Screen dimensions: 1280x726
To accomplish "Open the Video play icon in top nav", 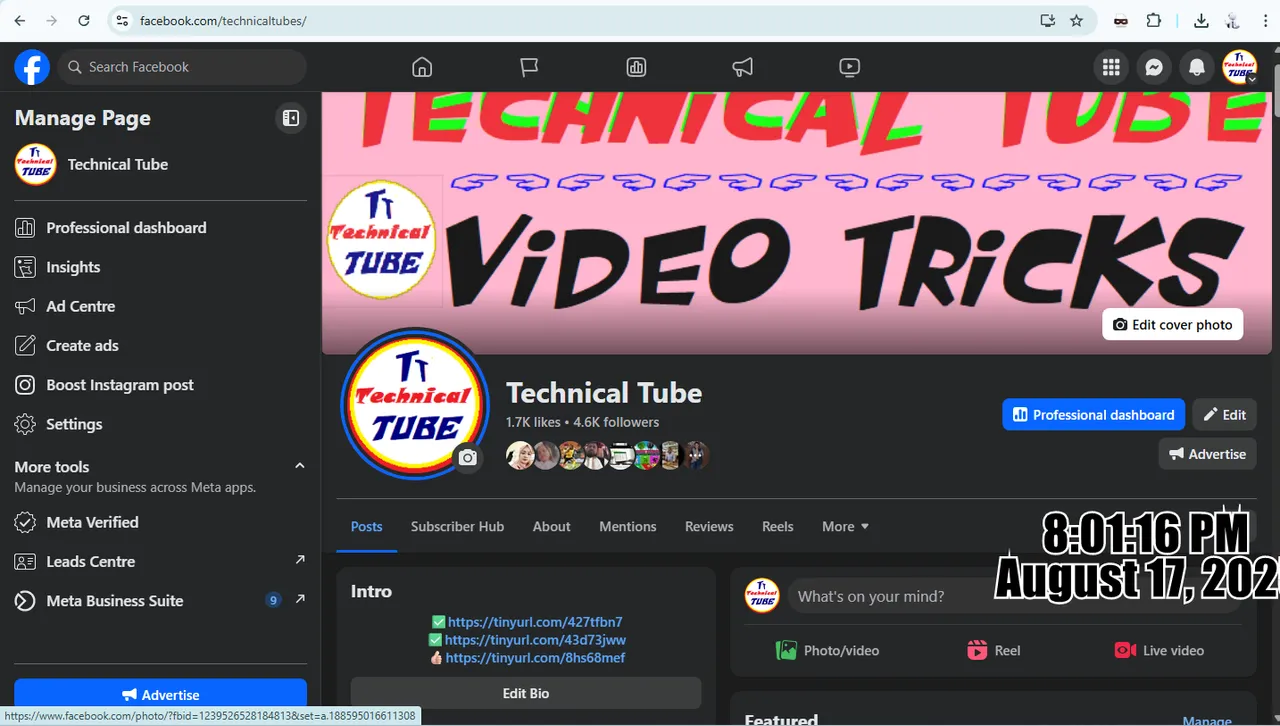I will coord(849,67).
